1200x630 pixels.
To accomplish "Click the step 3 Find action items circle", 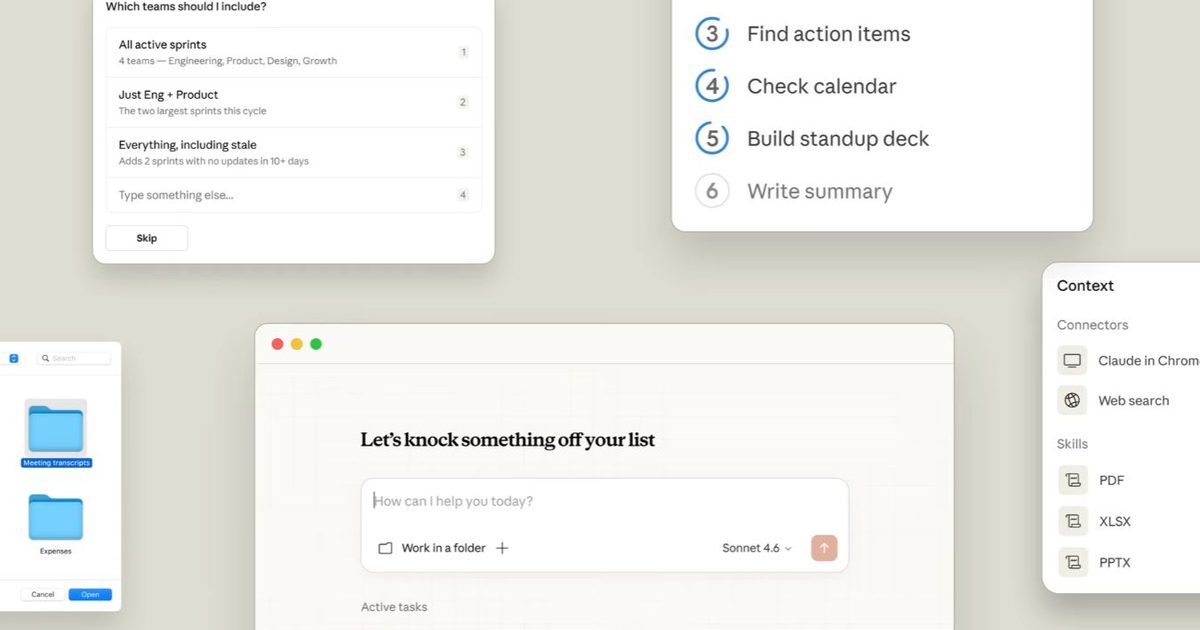I will pyautogui.click(x=710, y=33).
